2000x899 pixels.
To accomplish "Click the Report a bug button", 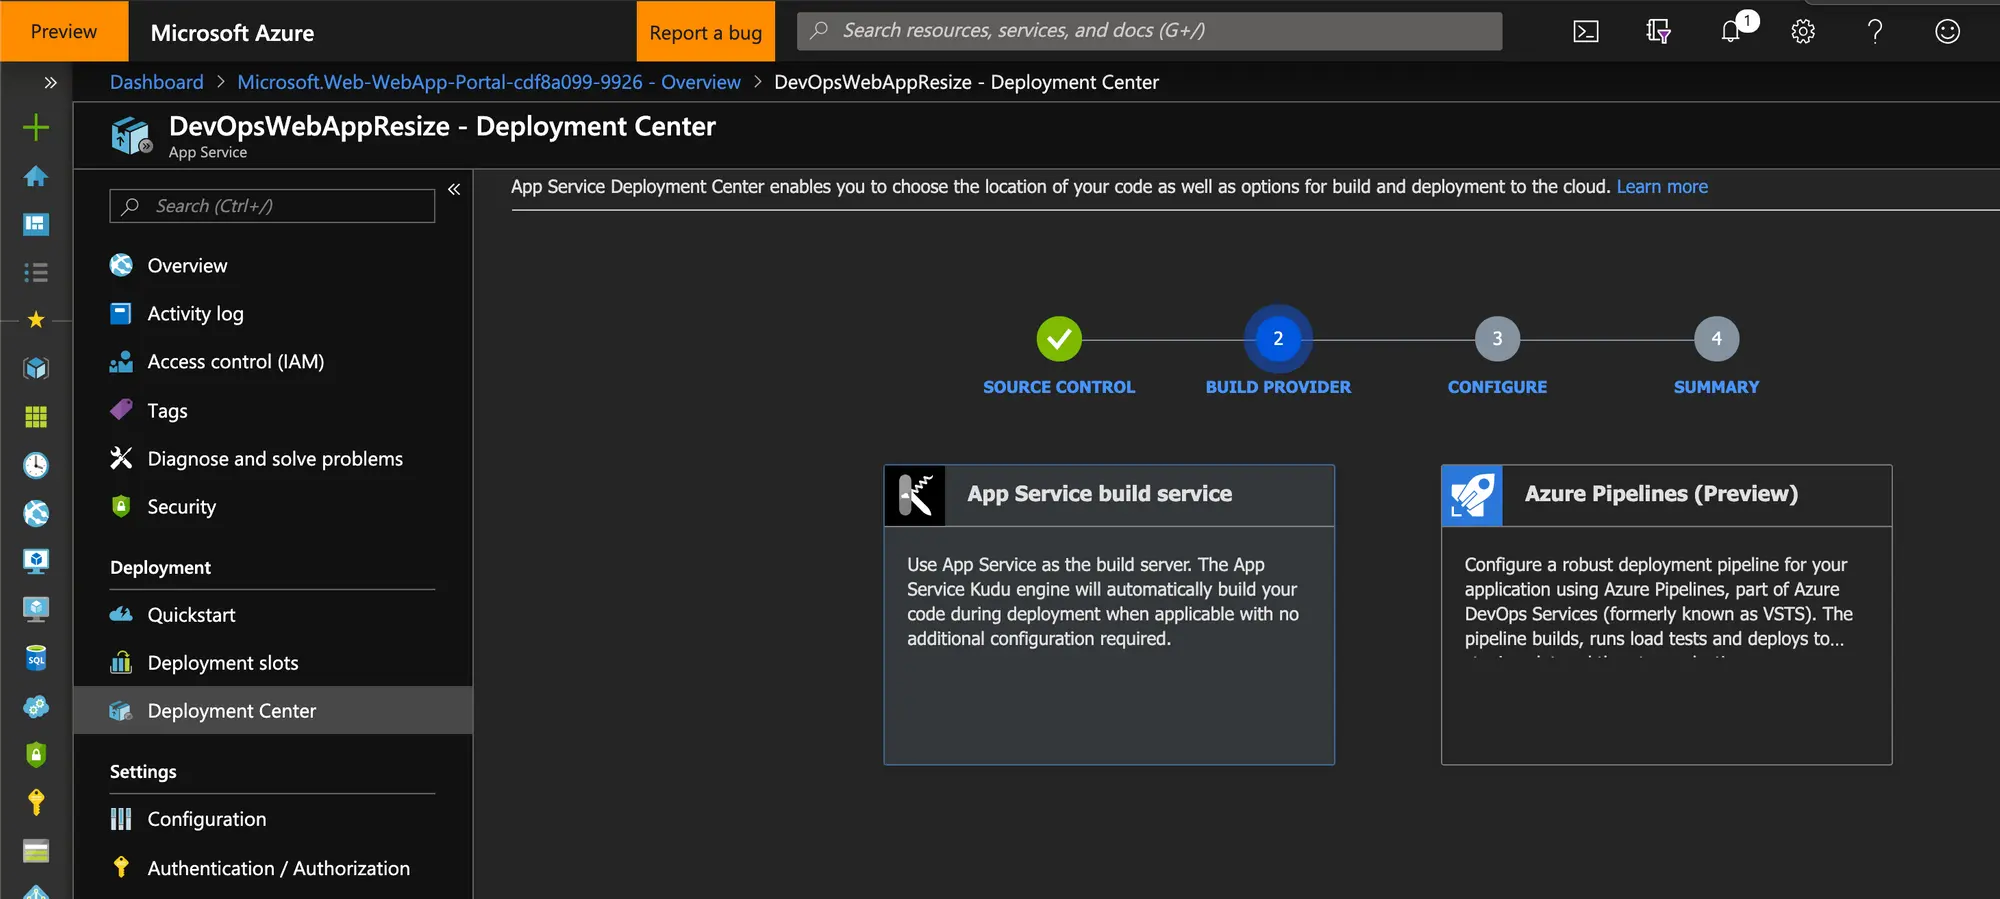I will pos(705,31).
